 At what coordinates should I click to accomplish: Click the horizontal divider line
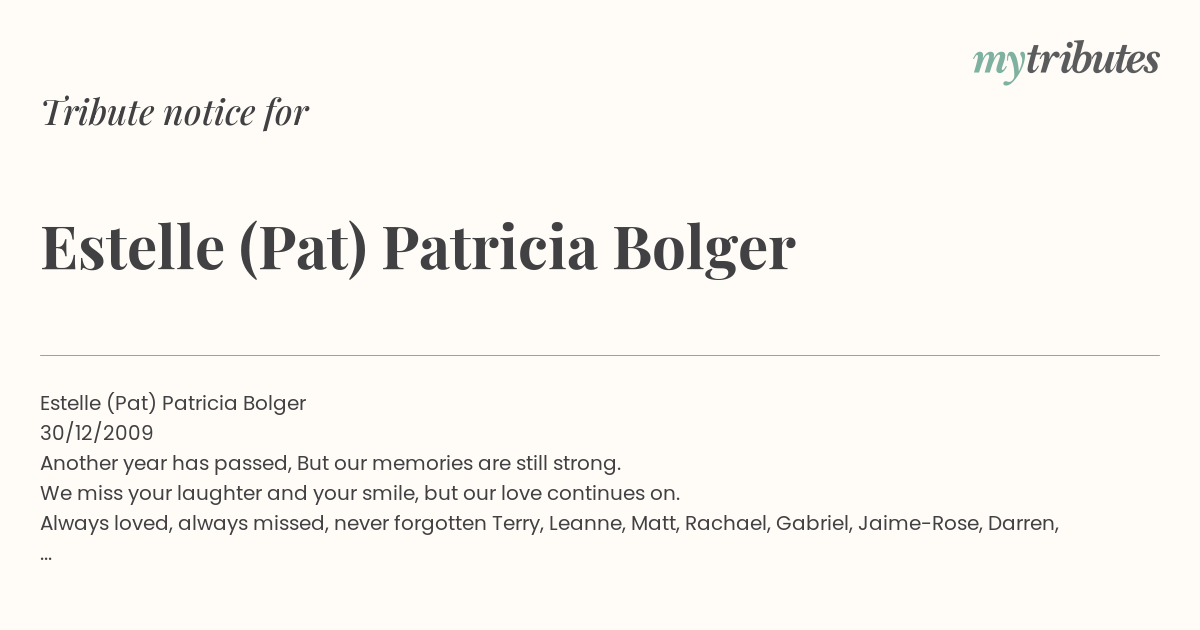pyautogui.click(x=600, y=355)
